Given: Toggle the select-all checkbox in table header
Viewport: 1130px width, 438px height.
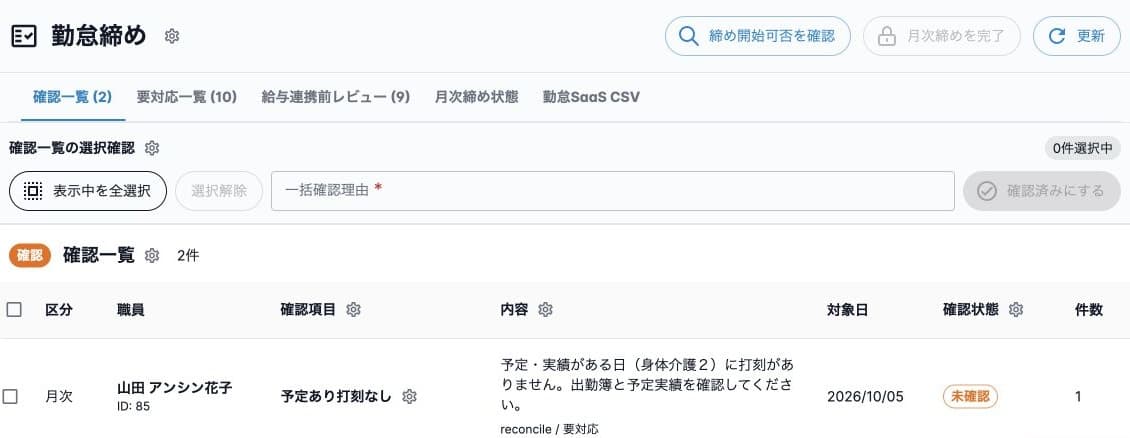Looking at the screenshot, I should pyautogui.click(x=14, y=310).
